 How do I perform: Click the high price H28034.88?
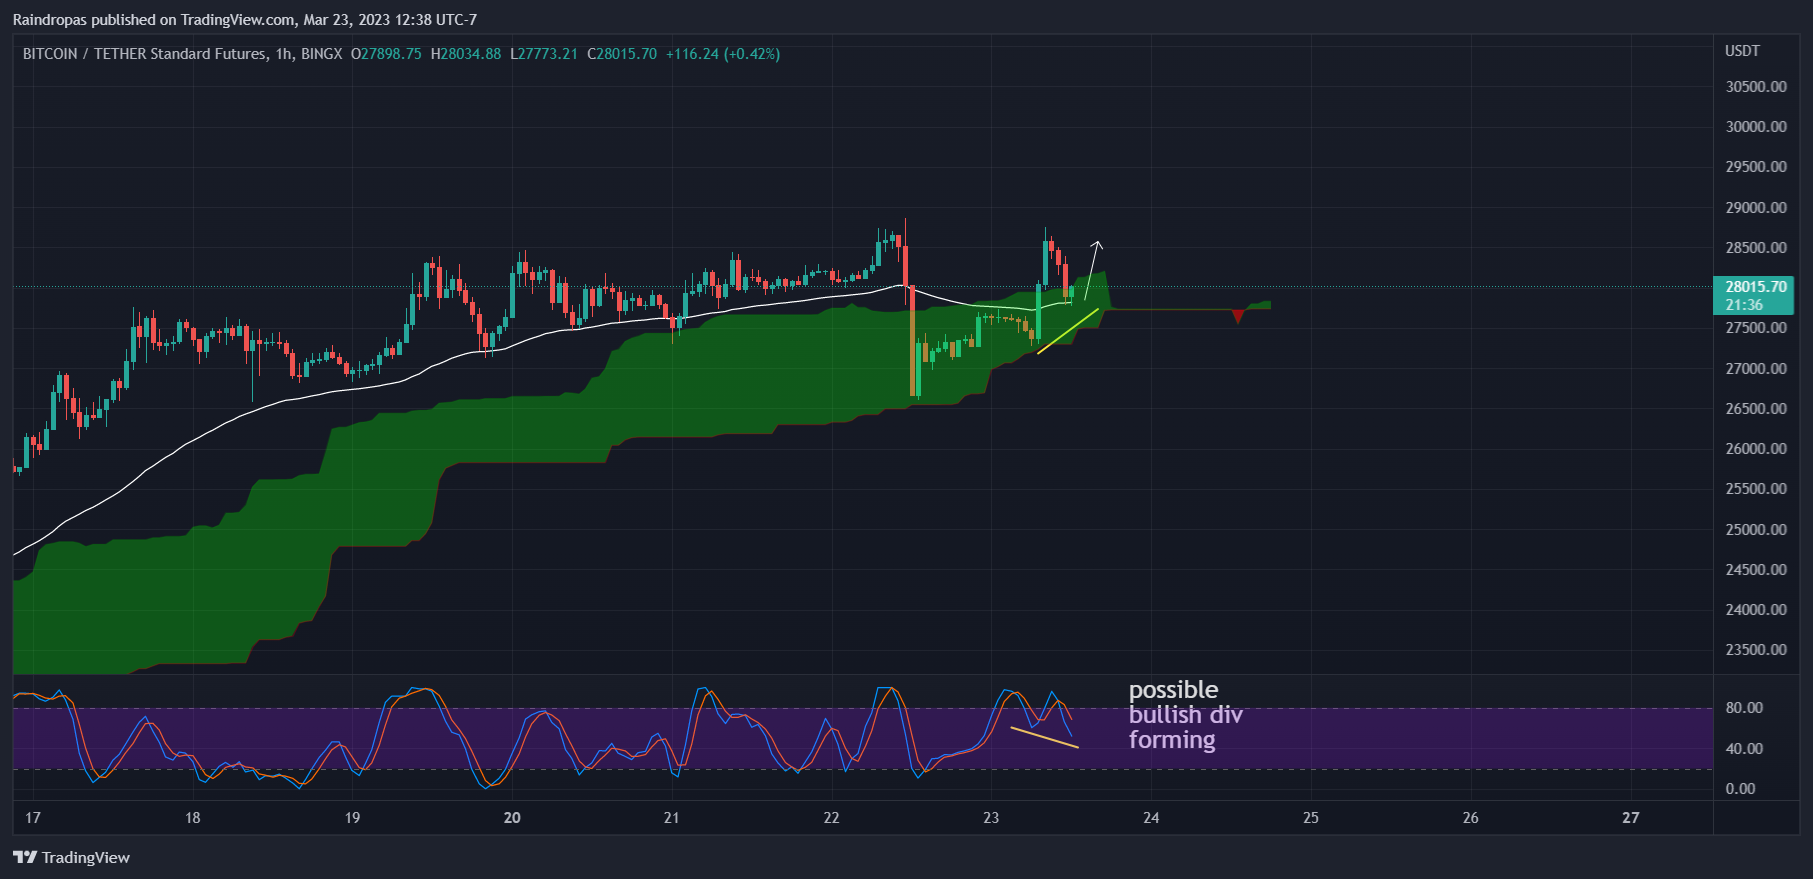466,54
